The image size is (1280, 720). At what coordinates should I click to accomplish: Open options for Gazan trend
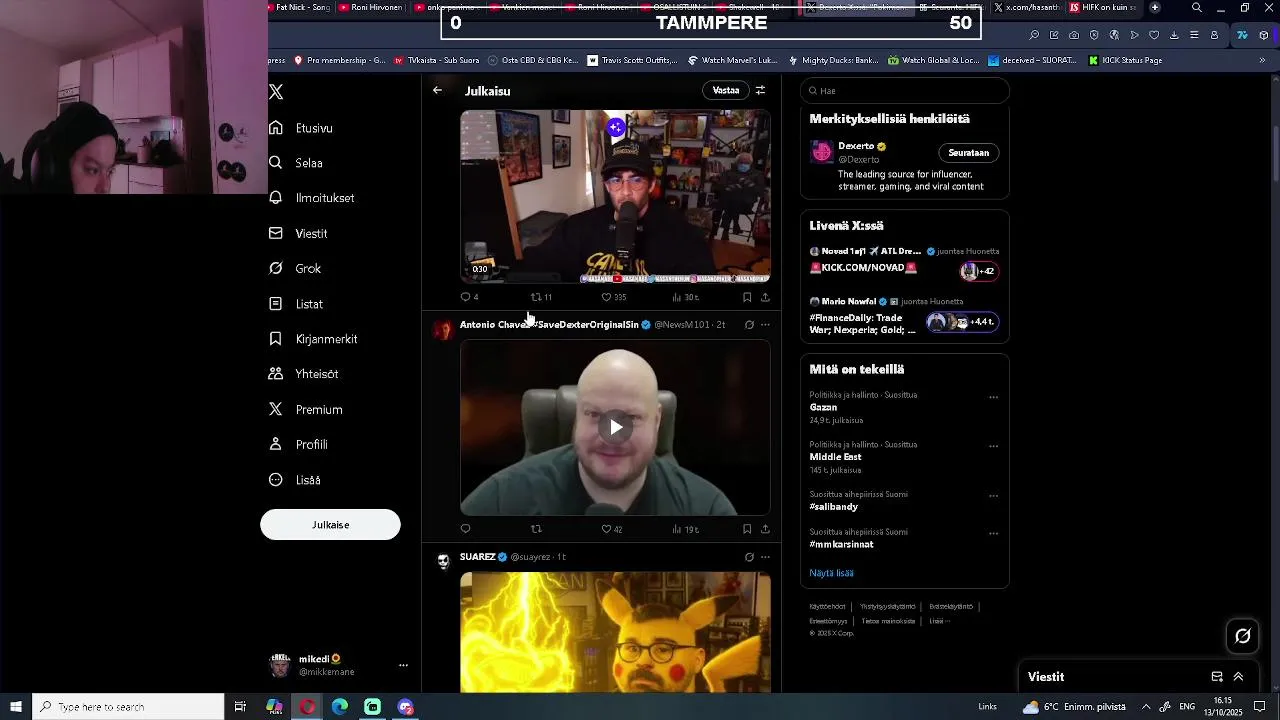pos(993,397)
